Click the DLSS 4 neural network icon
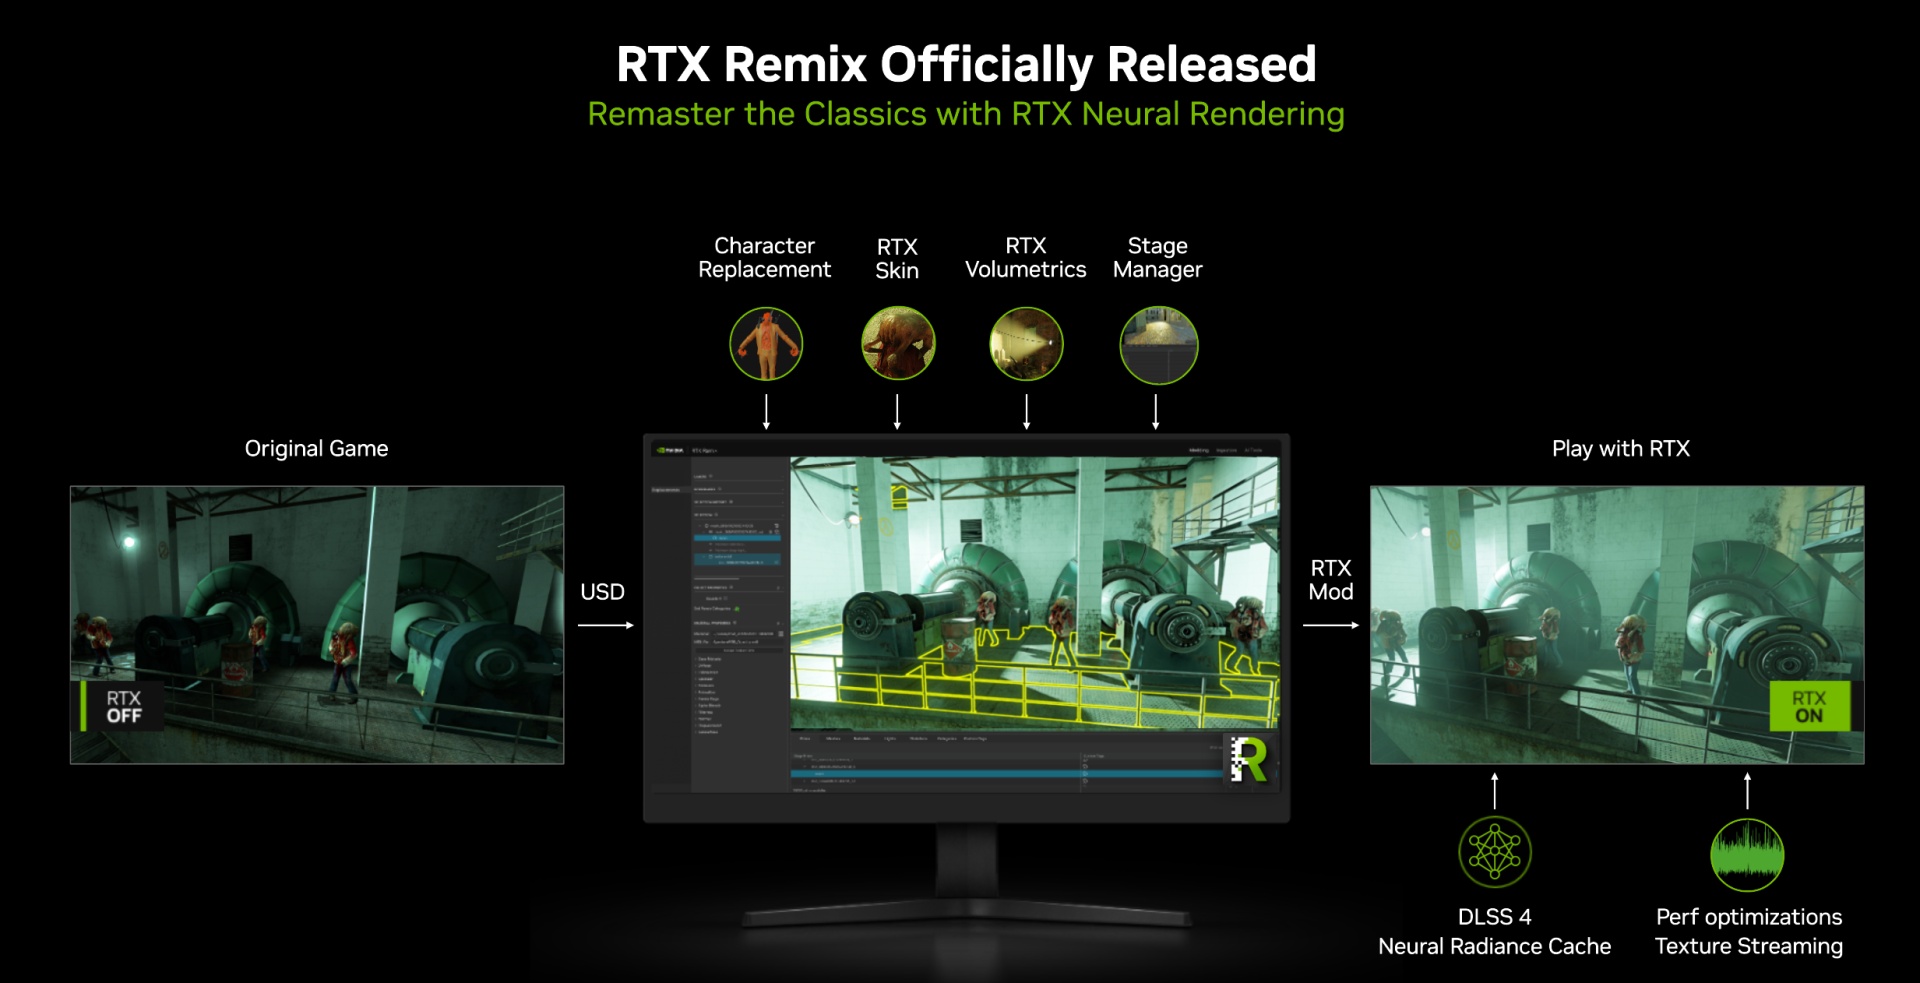 coord(1494,852)
